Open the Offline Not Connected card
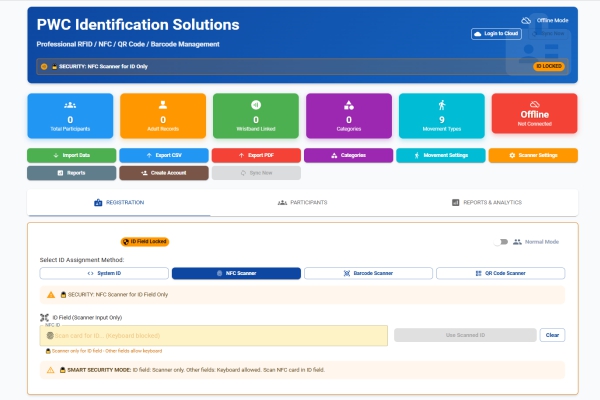Screen dimensions: 600x400 coord(535,113)
